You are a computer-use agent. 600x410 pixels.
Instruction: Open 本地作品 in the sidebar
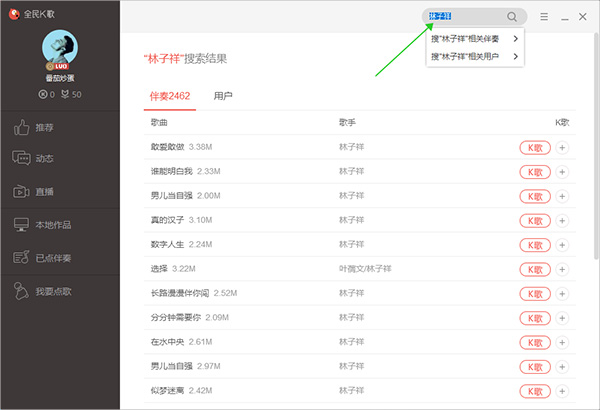click(x=52, y=226)
